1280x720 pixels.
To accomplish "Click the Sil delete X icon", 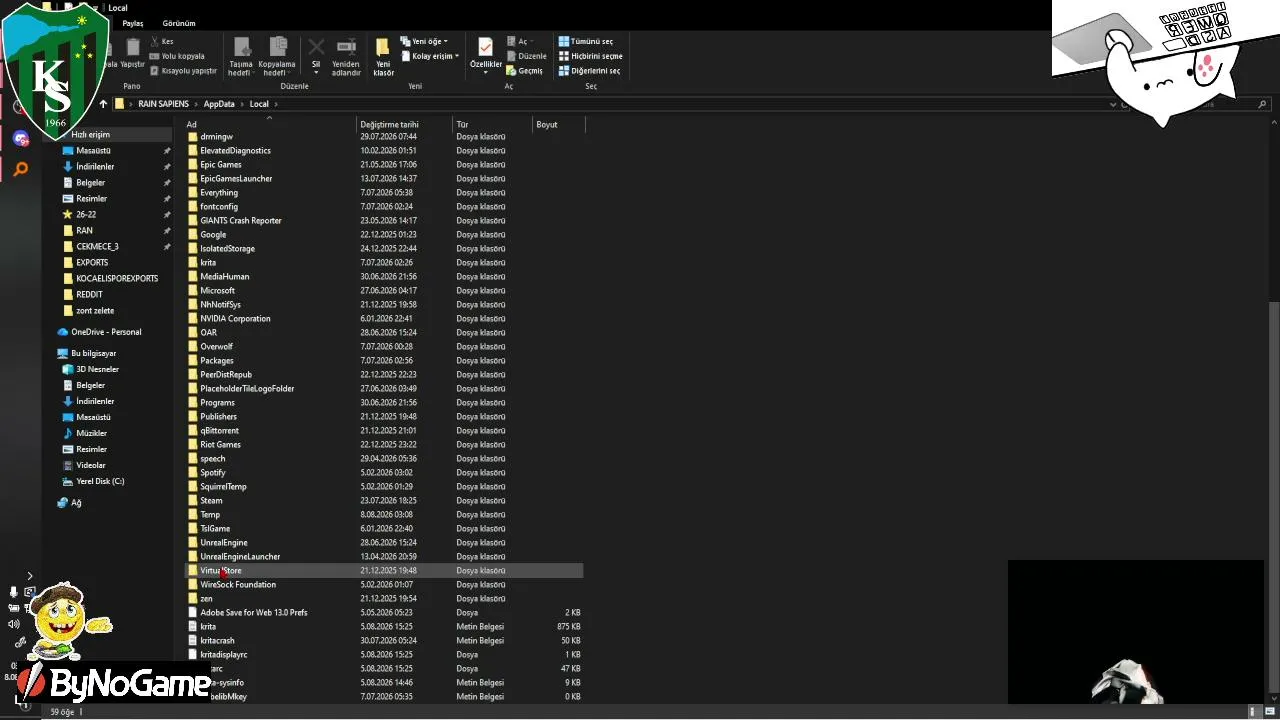I will pos(316,47).
